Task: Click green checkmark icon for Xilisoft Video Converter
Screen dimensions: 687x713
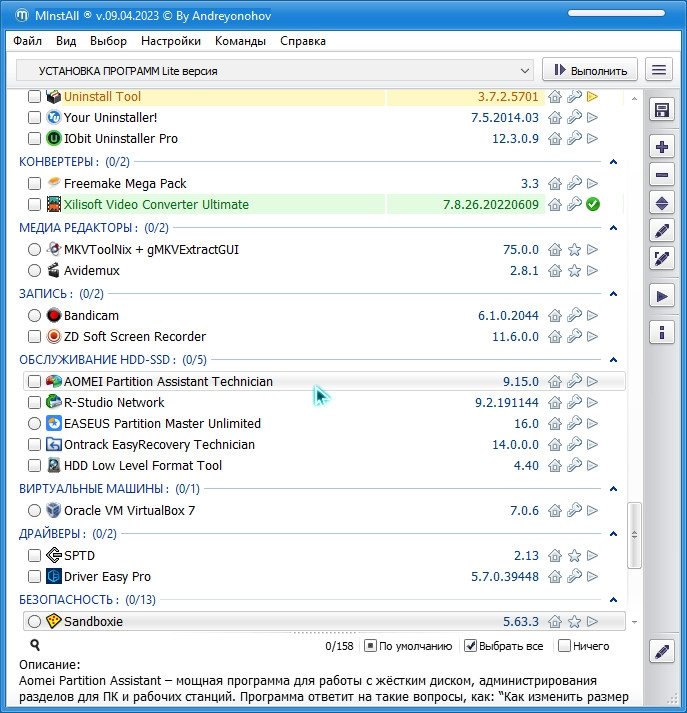Action: click(x=592, y=204)
